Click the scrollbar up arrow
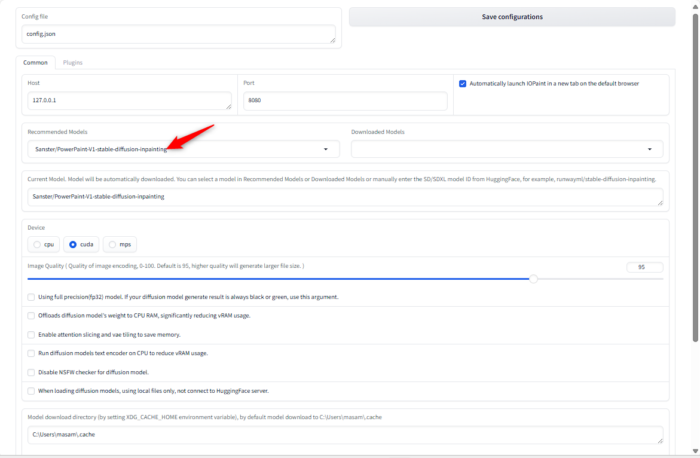Viewport: 700px width, 458px height. click(695, 6)
